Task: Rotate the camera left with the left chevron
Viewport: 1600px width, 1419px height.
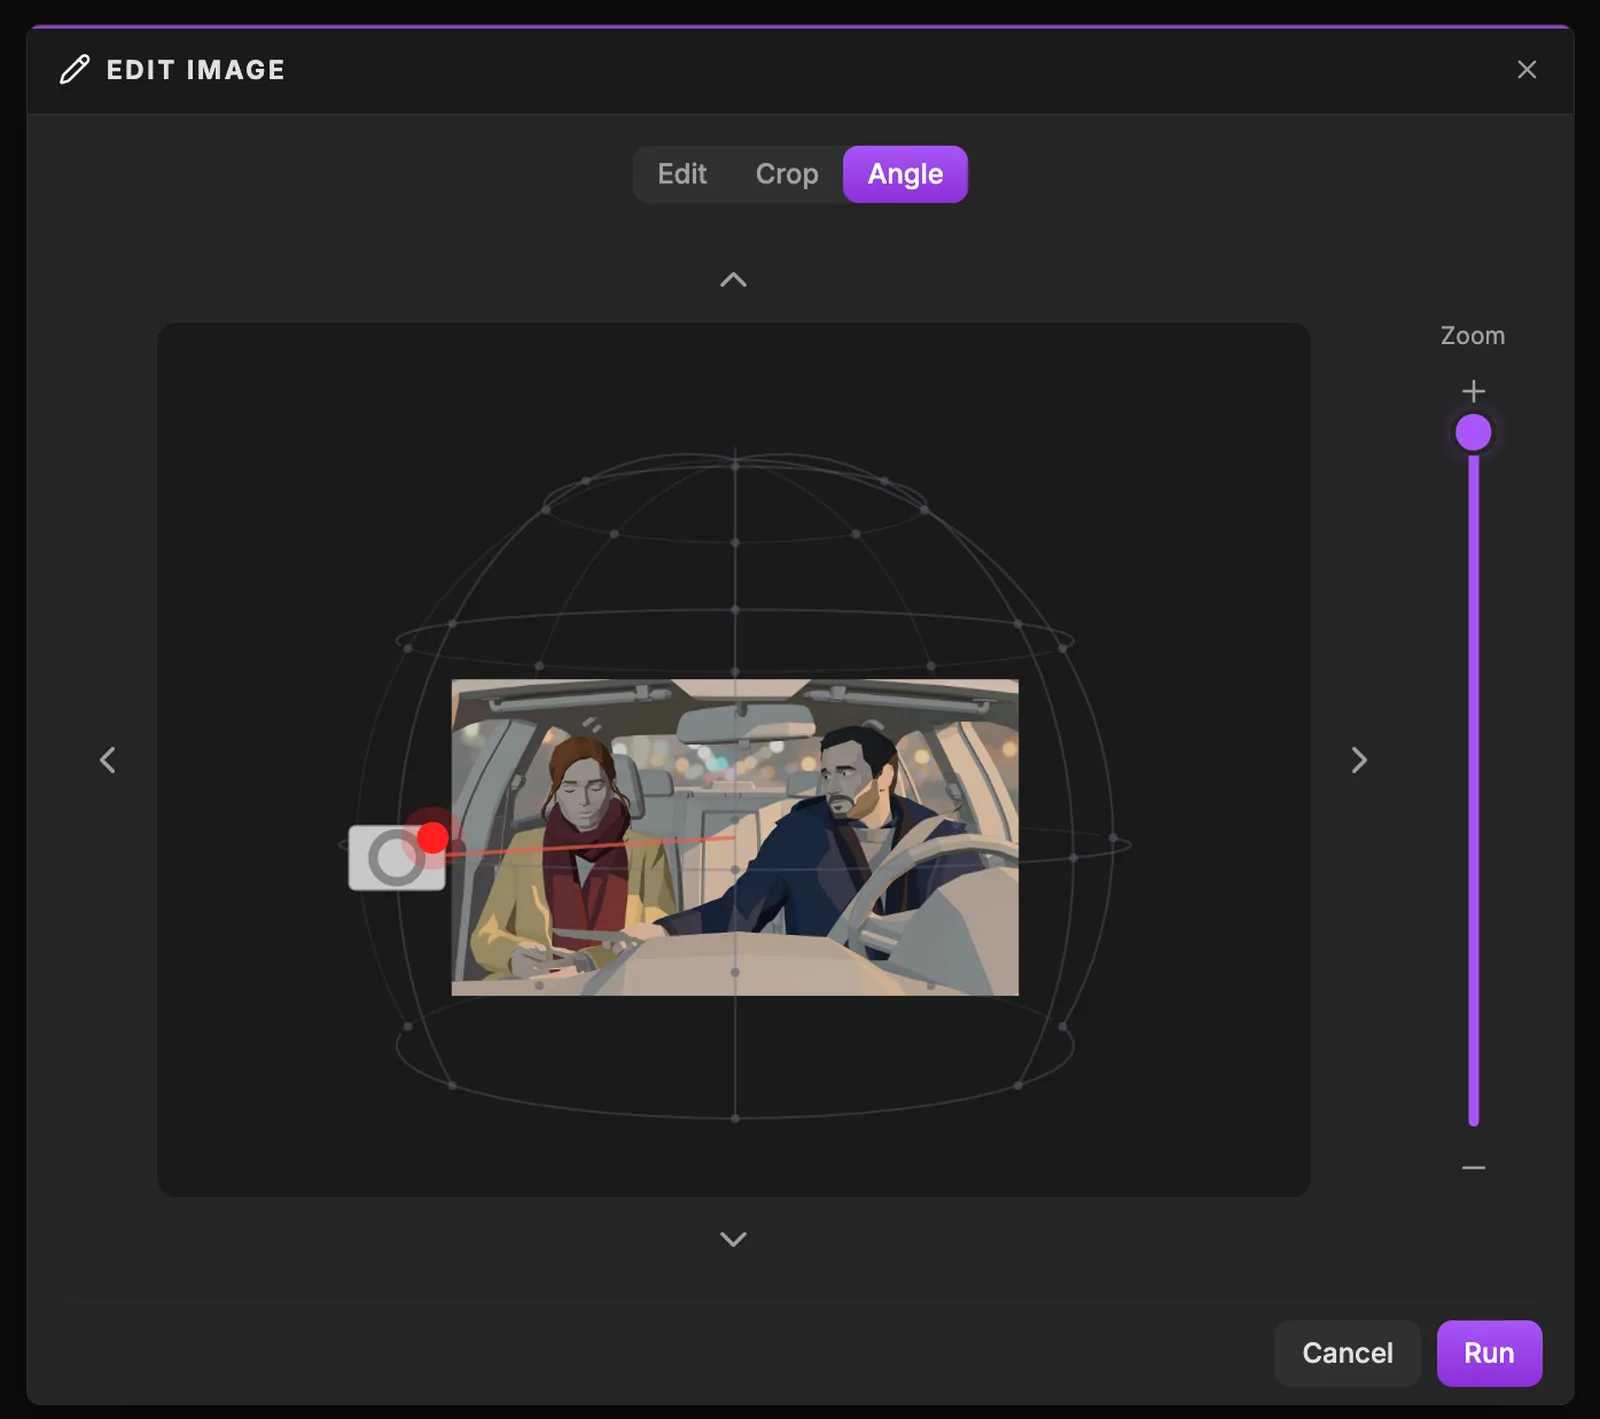Action: [108, 760]
